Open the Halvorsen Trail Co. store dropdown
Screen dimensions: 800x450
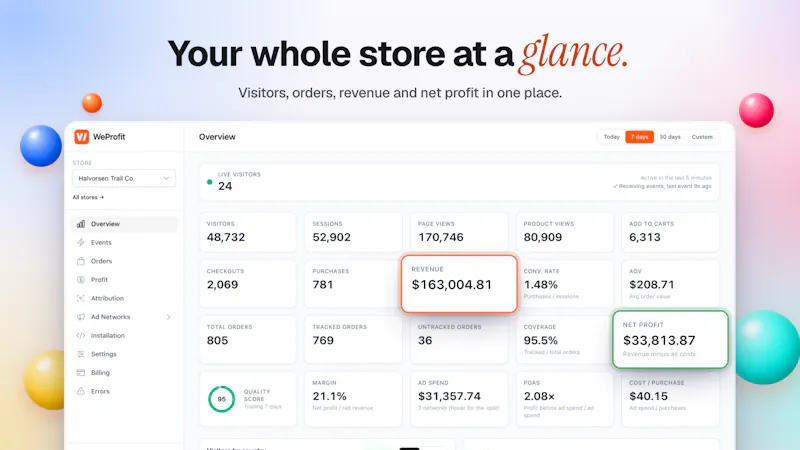(124, 178)
